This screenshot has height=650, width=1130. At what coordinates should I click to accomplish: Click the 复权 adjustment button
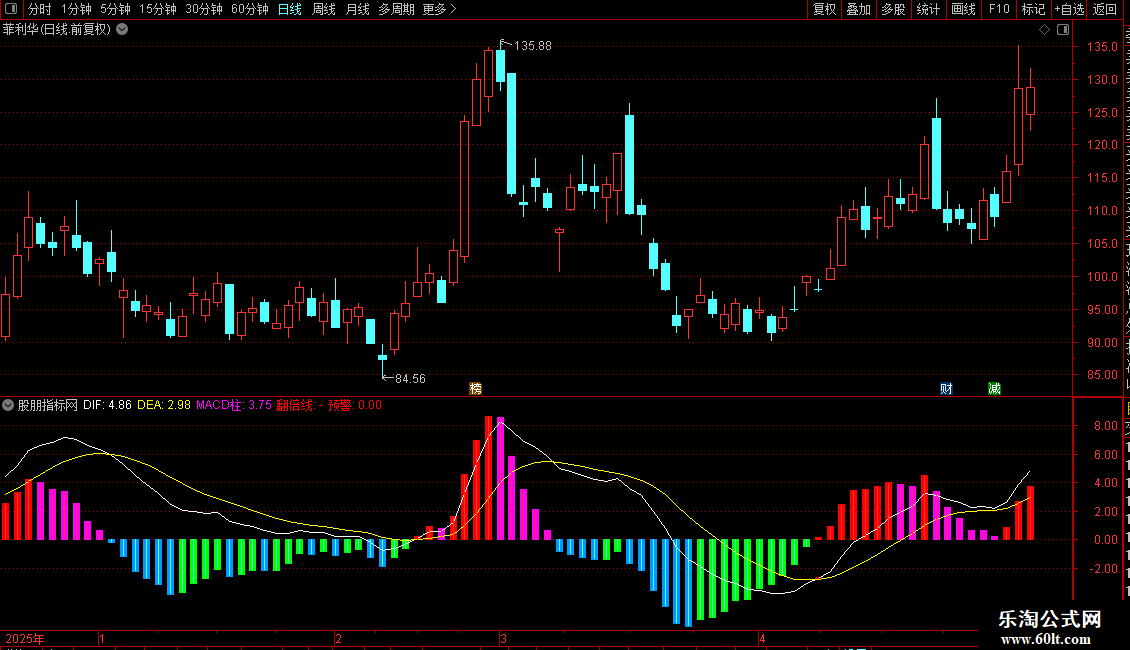[x=824, y=9]
